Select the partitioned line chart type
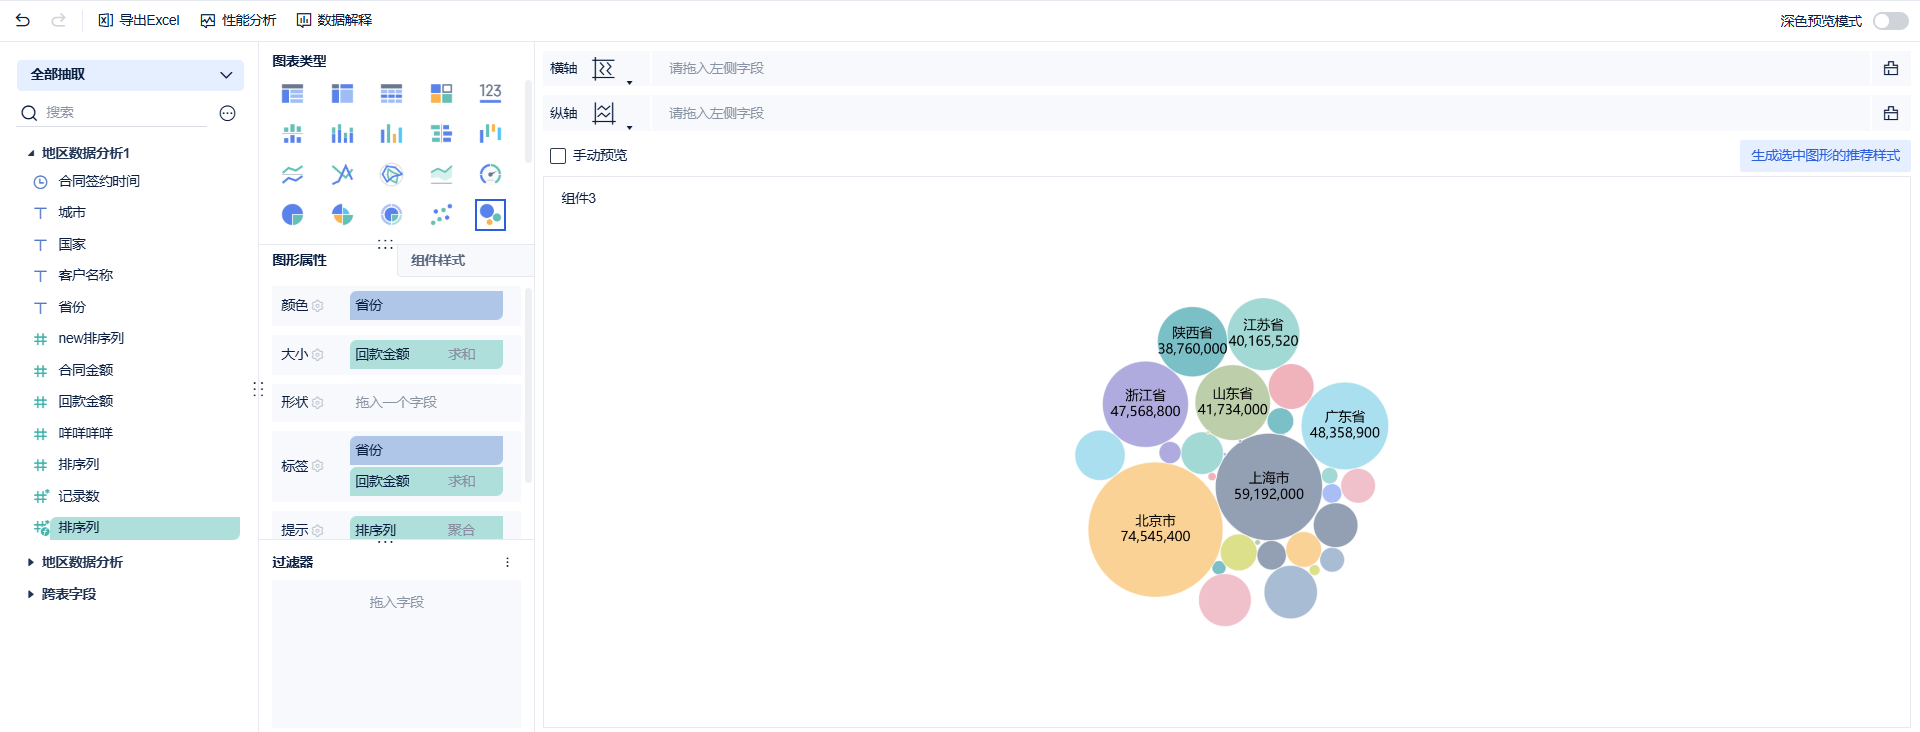This screenshot has height=732, width=1920. (x=292, y=174)
